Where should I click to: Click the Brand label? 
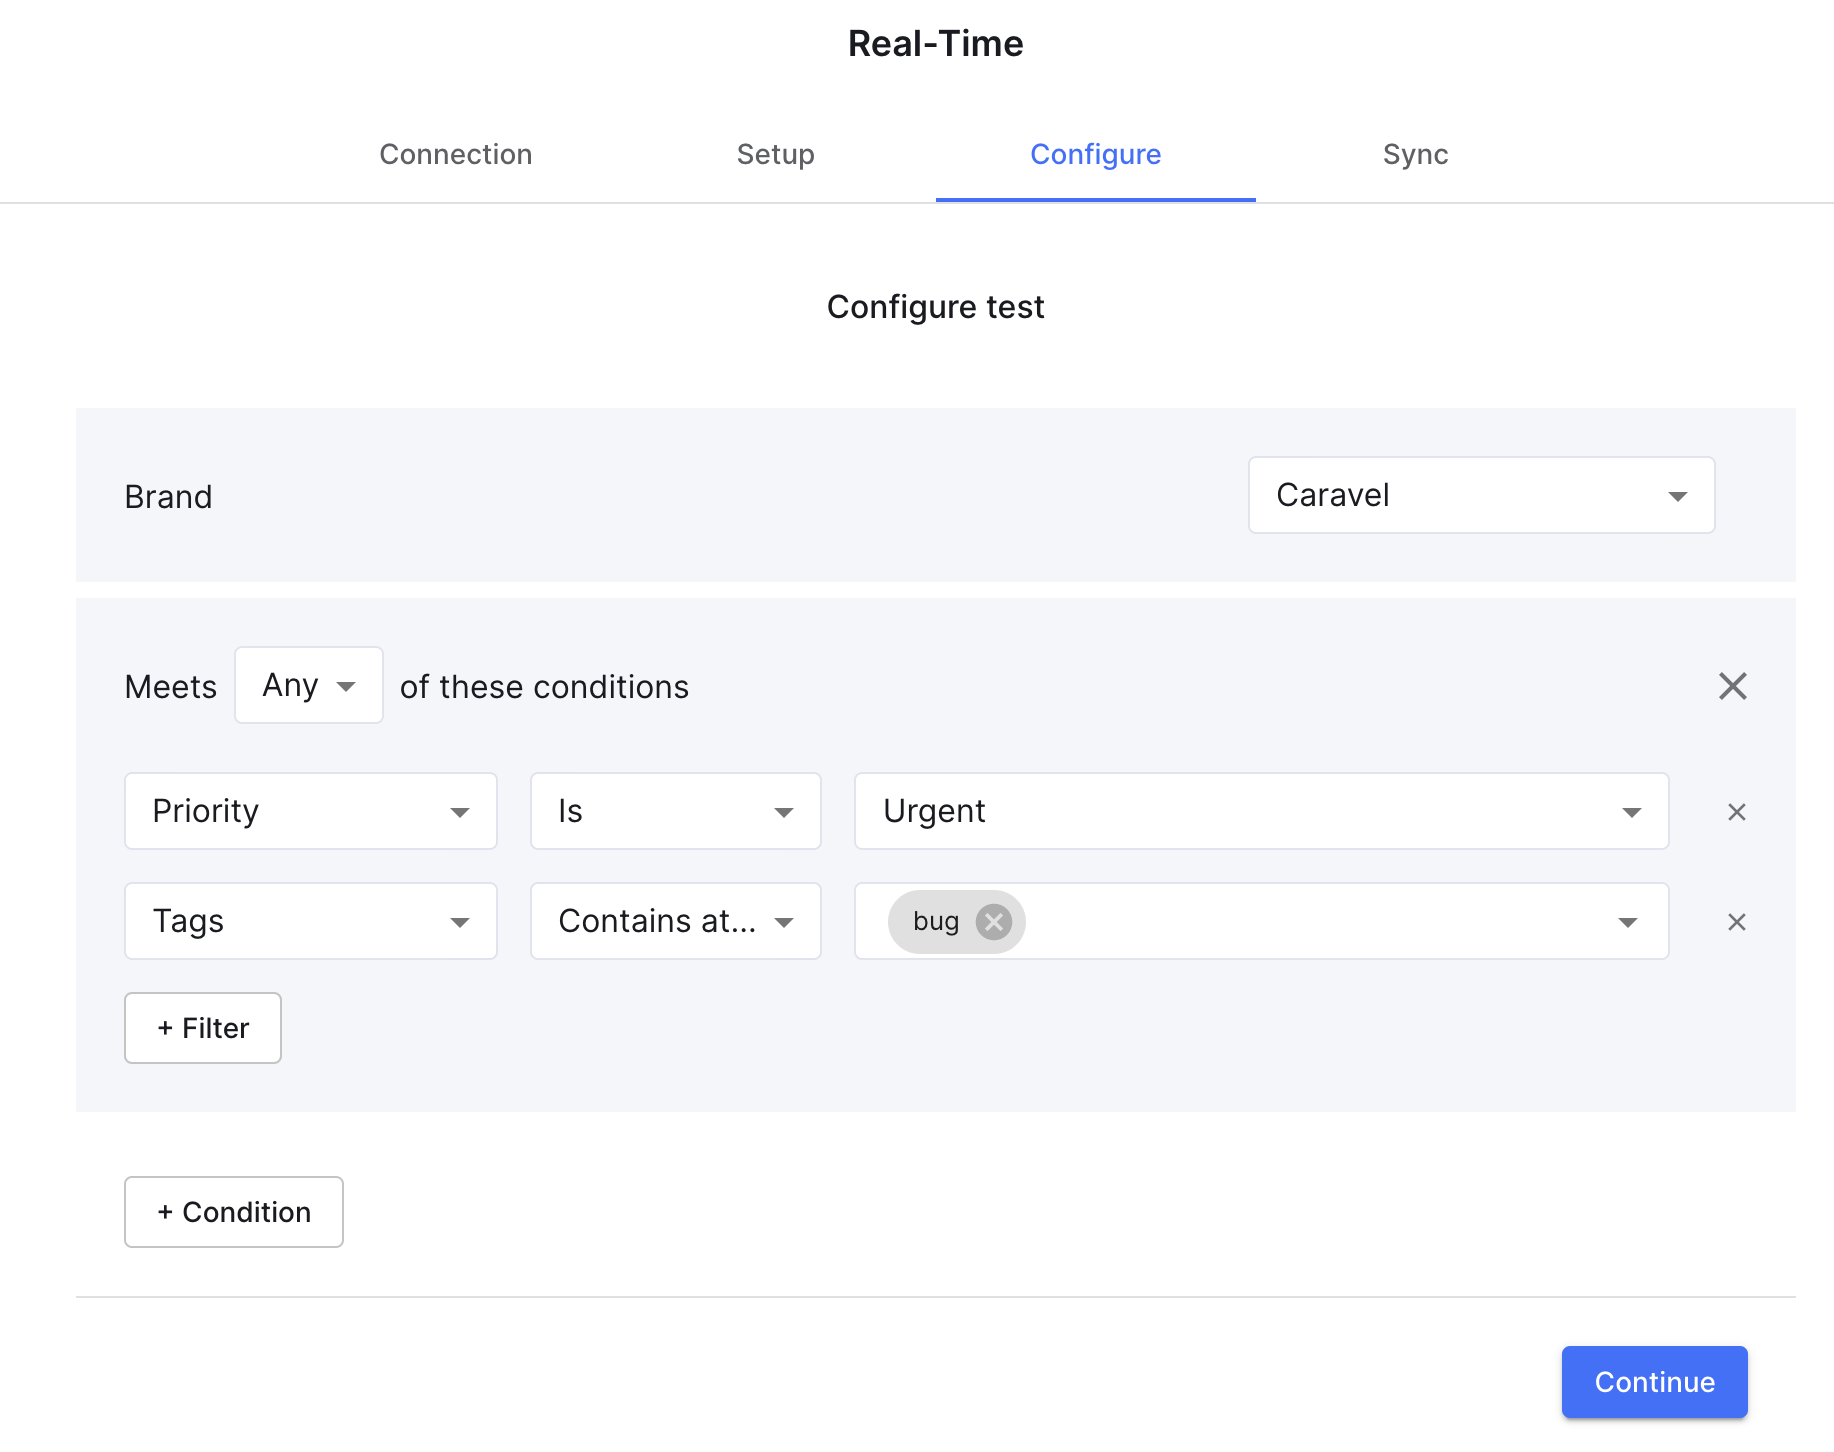169,496
